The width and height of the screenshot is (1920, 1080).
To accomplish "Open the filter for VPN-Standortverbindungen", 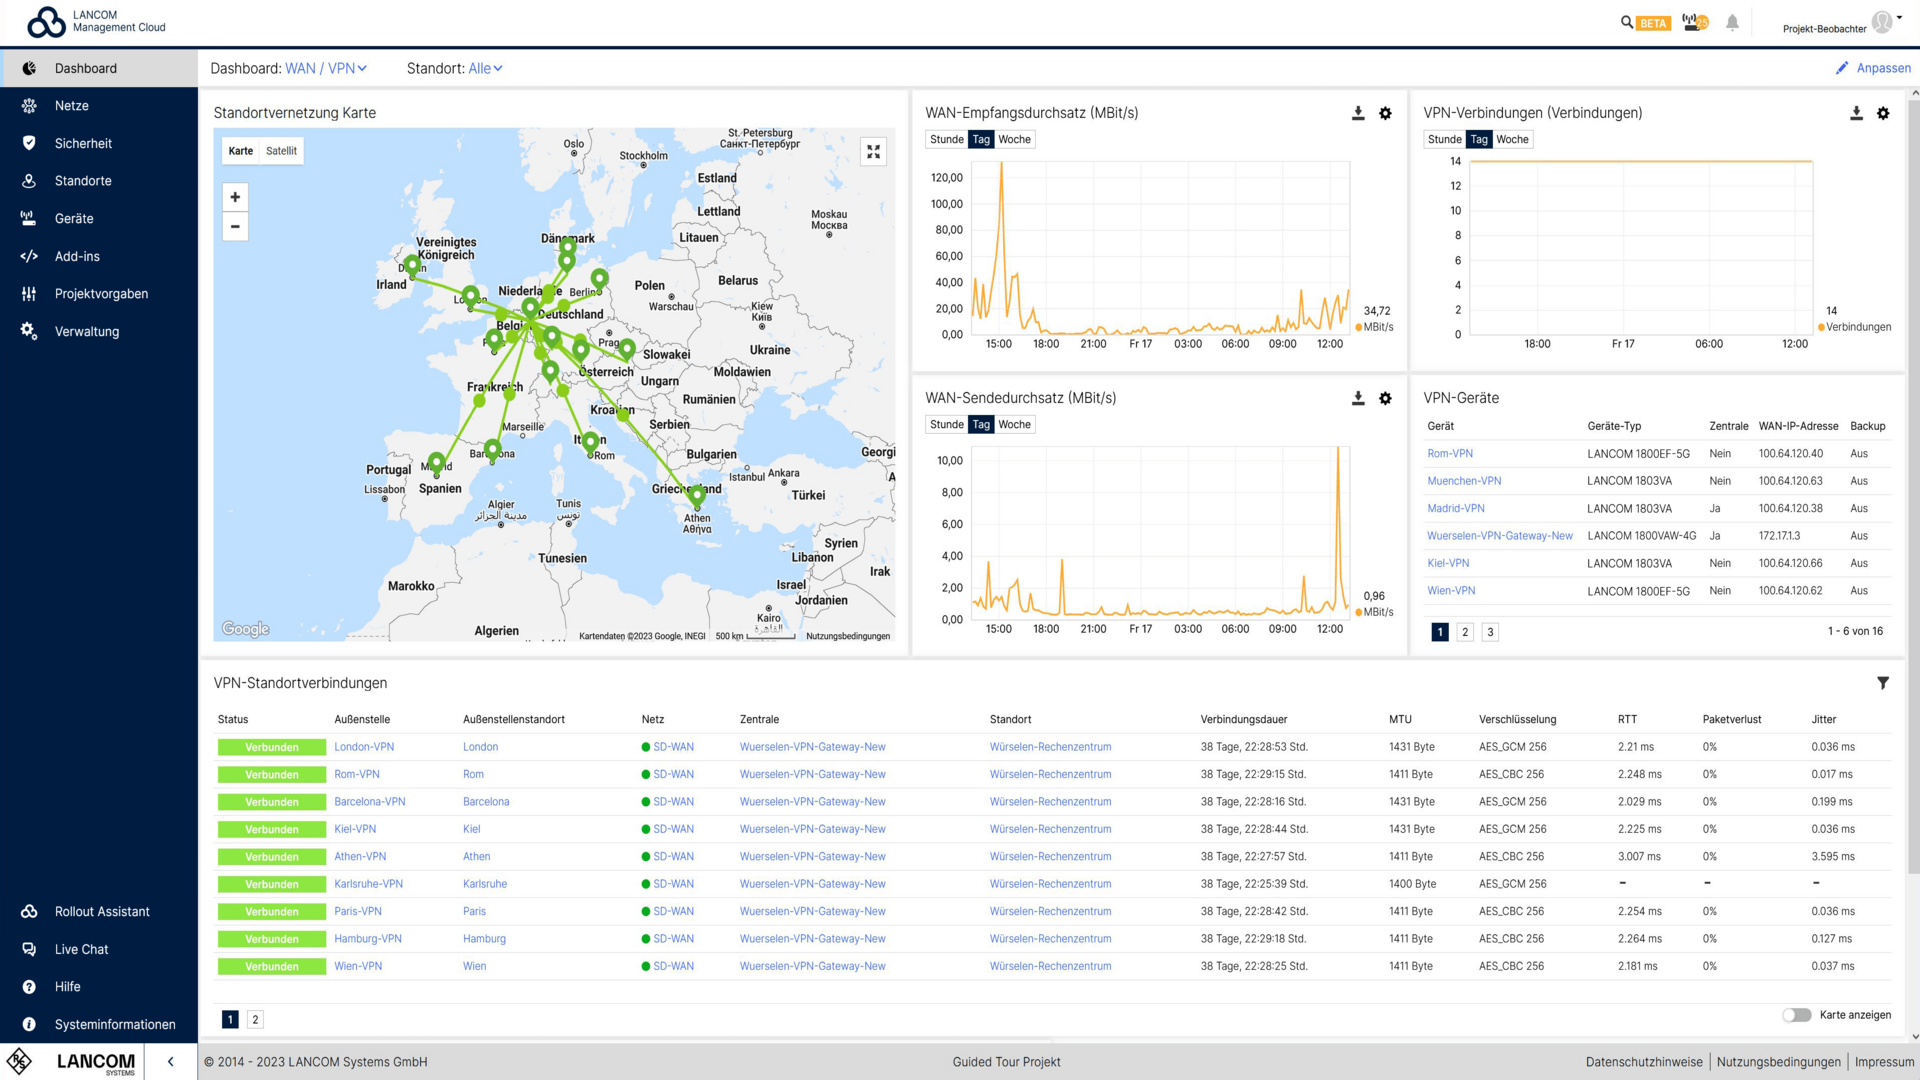I will tap(1884, 683).
